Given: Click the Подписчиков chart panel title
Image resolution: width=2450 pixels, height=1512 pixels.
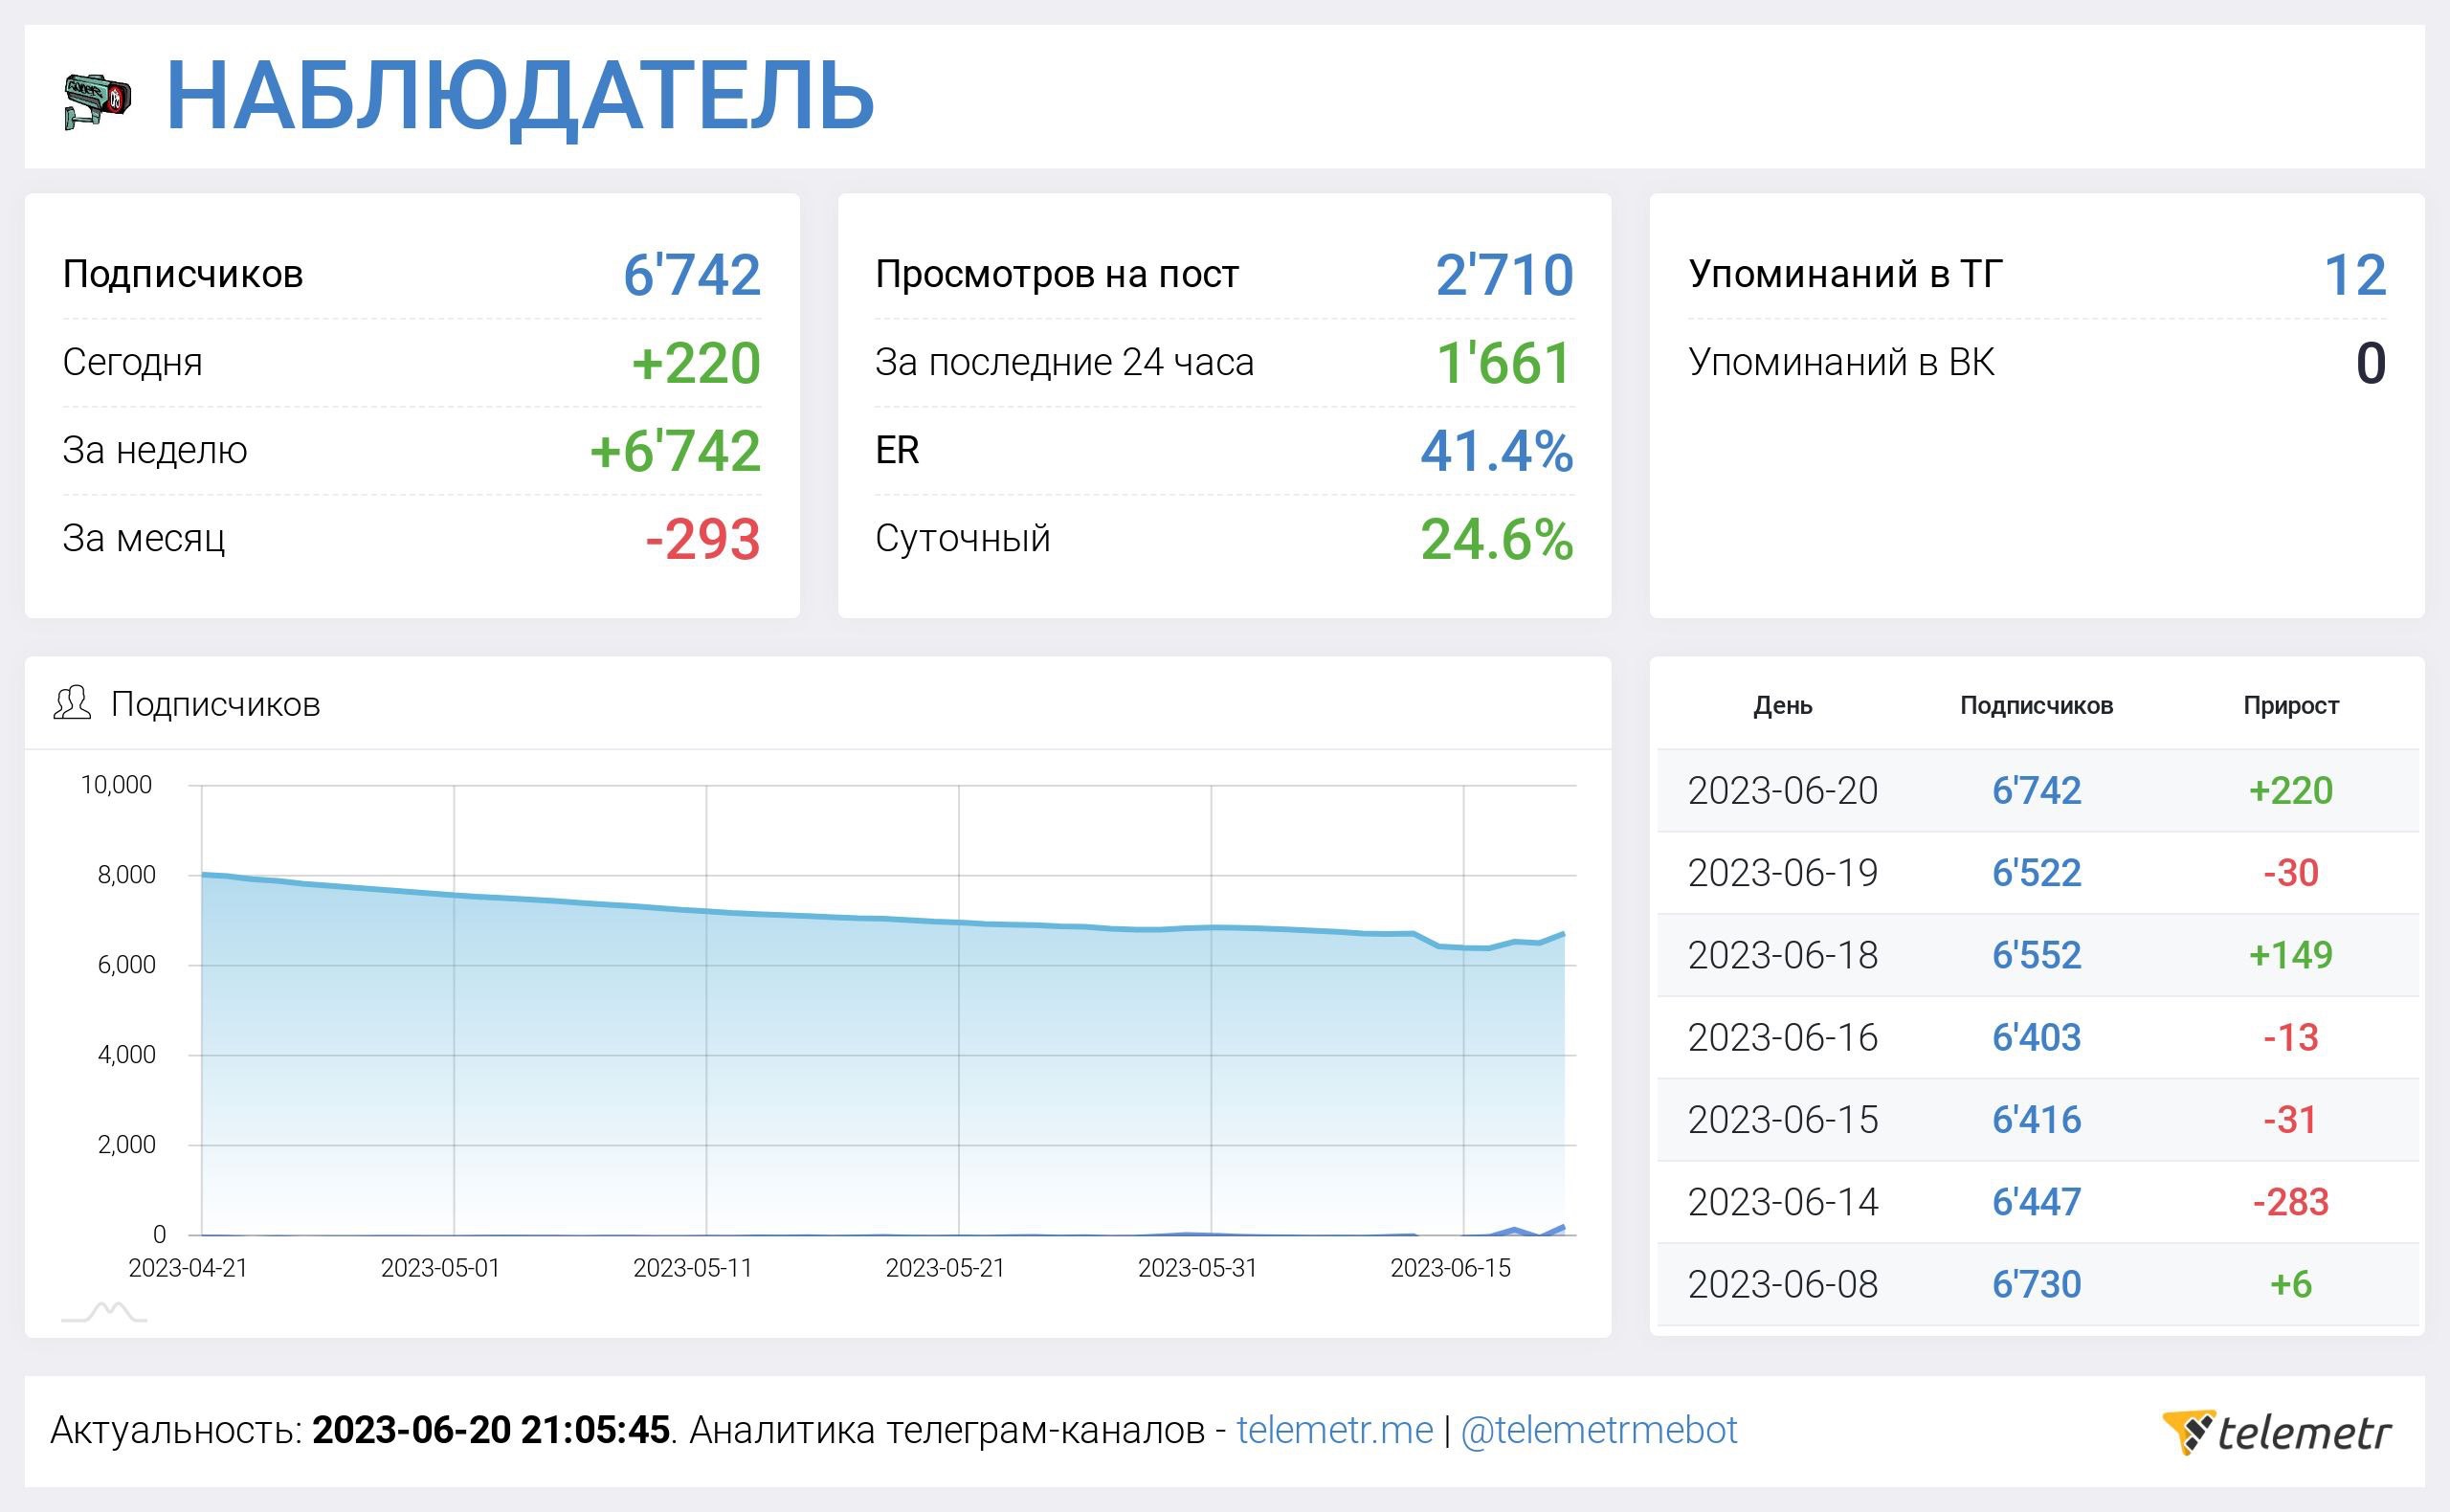Looking at the screenshot, I should click(x=215, y=705).
